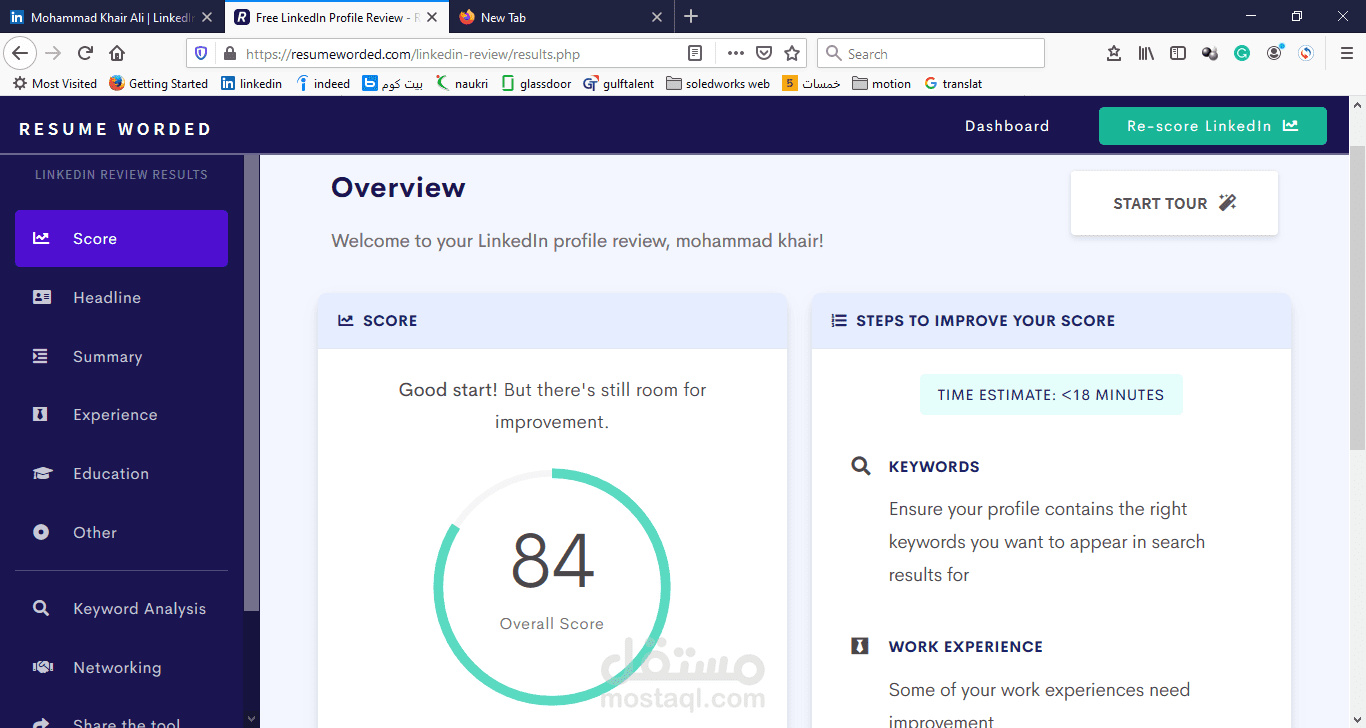
Task: Open Keyword Analysis in sidebar
Action: point(121,608)
